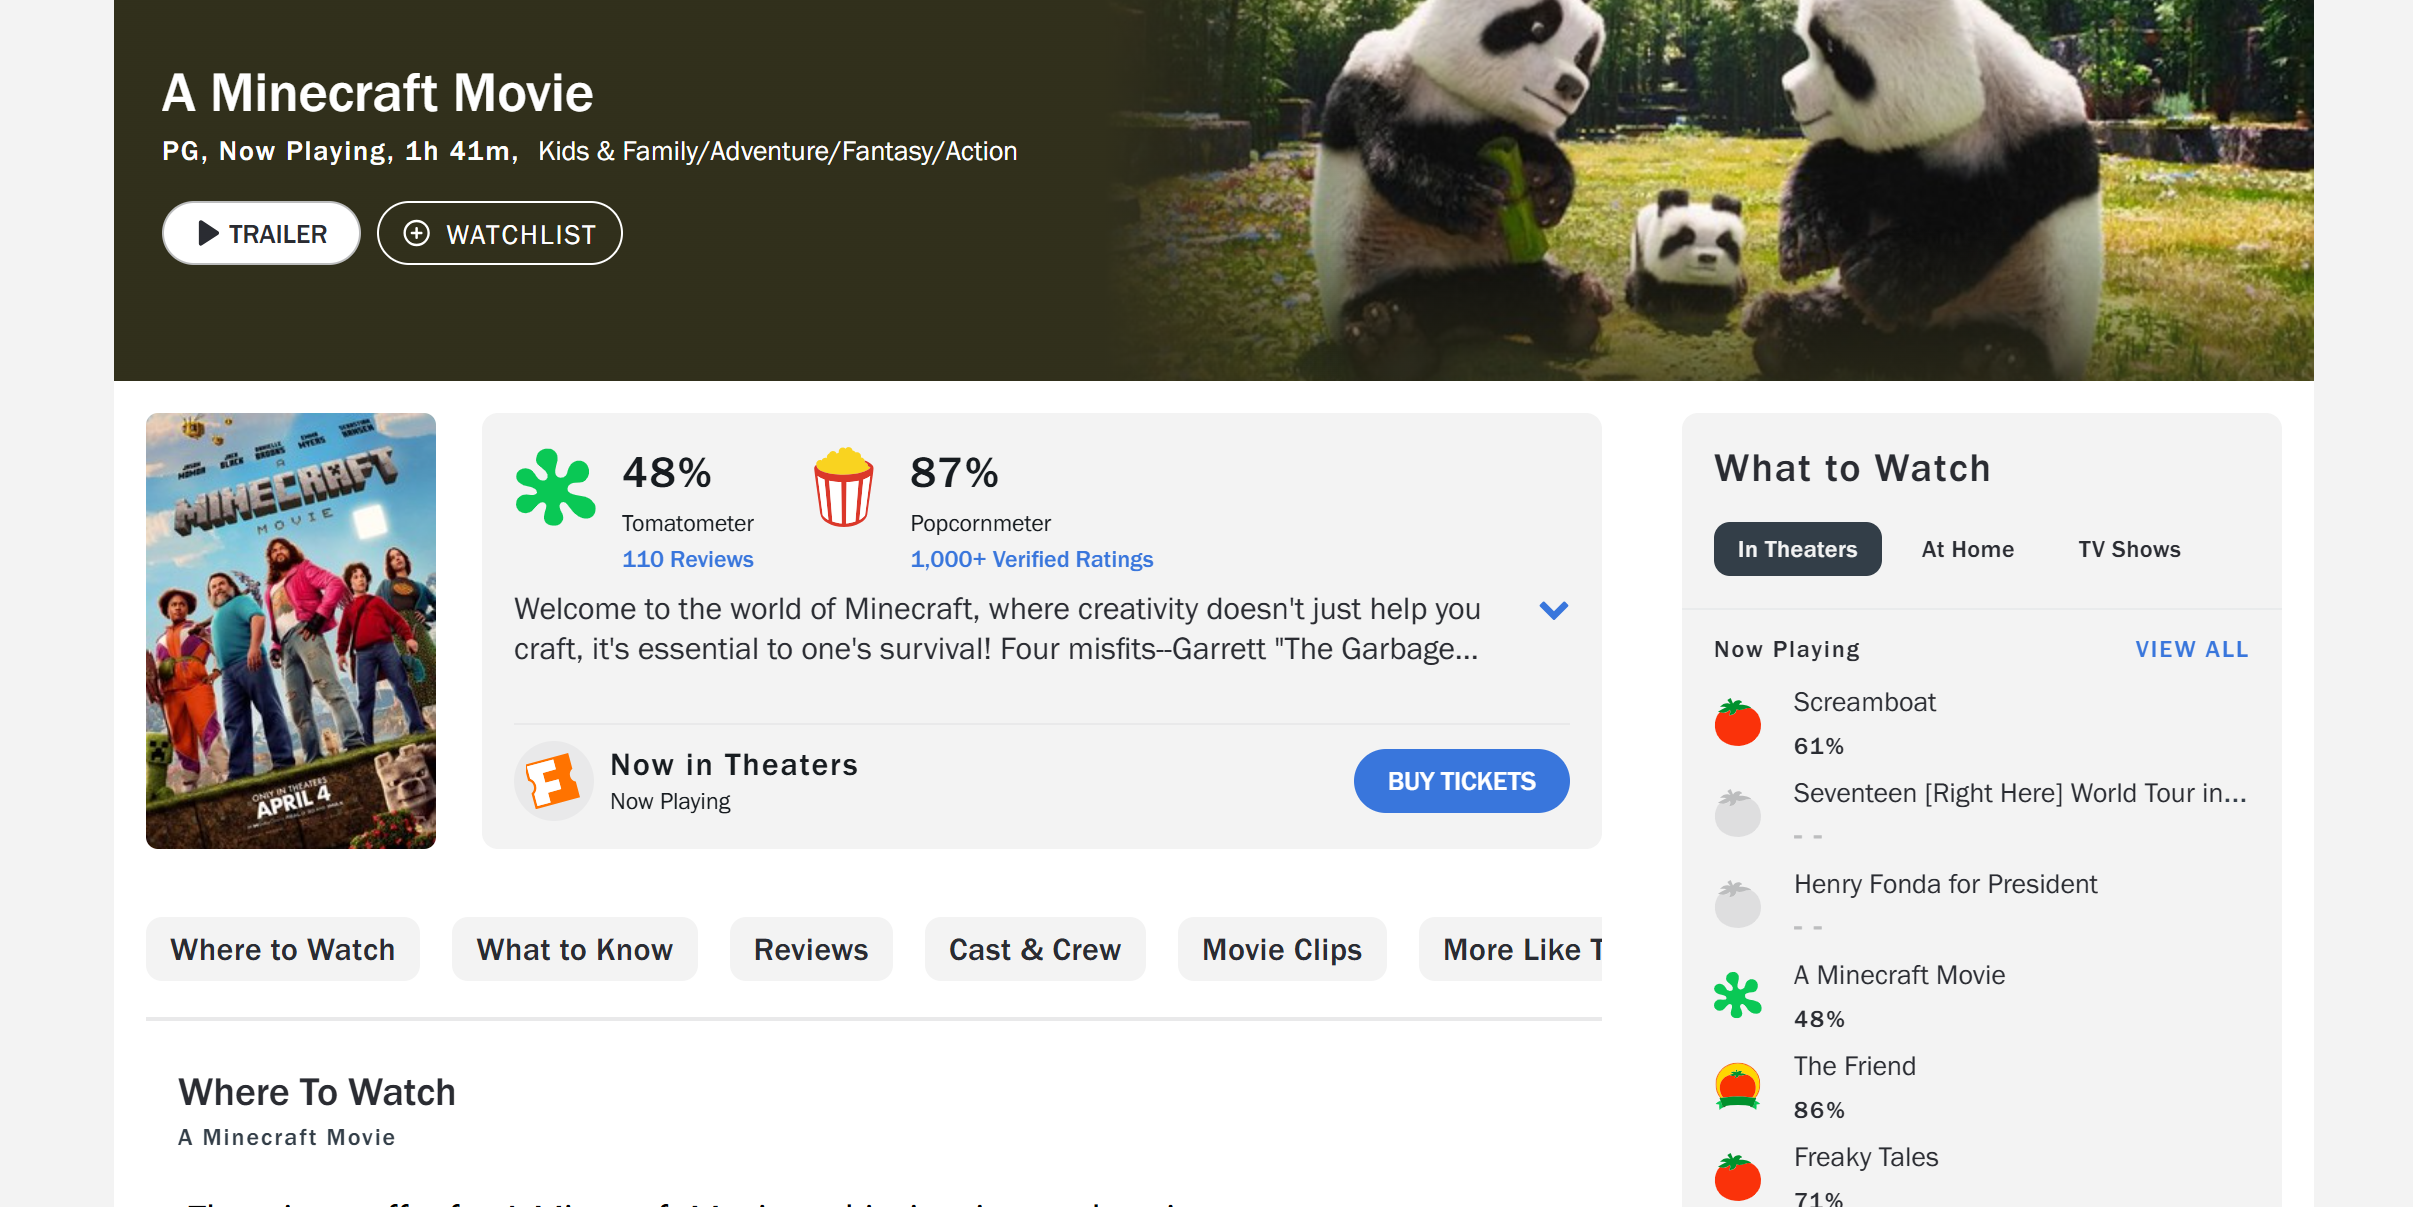Add the movie to WATCHLIST
This screenshot has width=2413, height=1207.
pyautogui.click(x=499, y=233)
